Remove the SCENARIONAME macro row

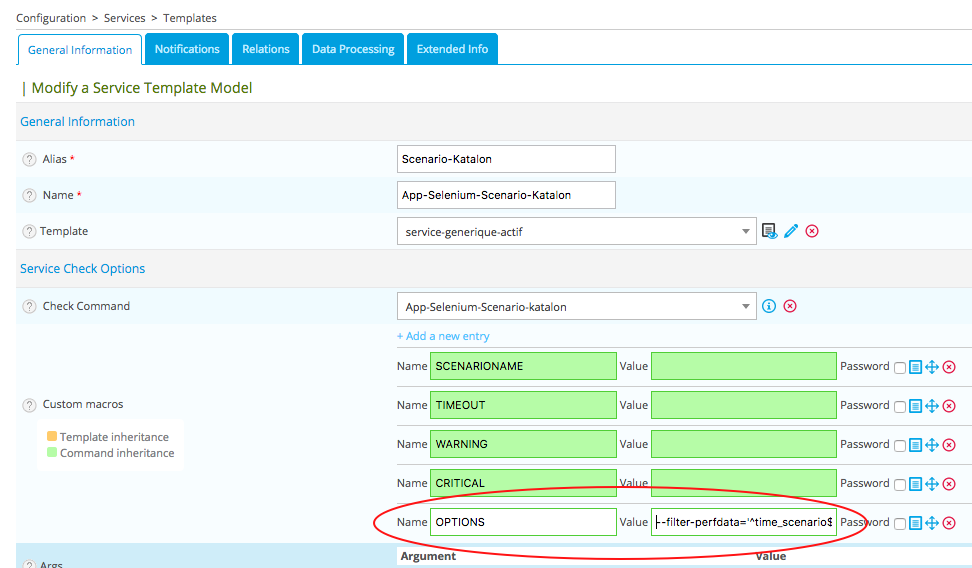(x=949, y=367)
